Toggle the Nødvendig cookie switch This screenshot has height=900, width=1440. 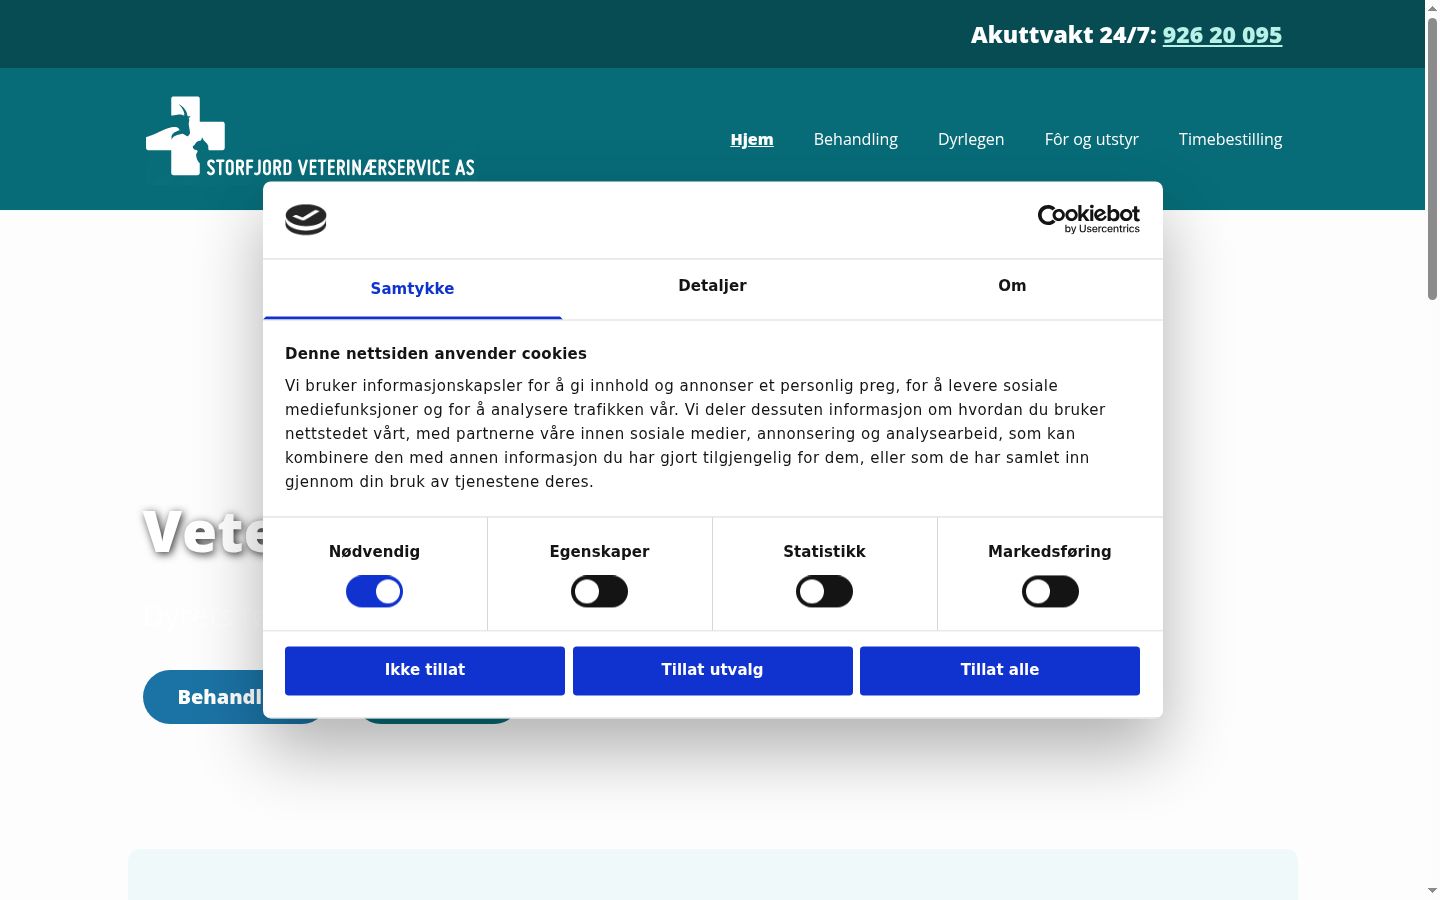coord(374,591)
